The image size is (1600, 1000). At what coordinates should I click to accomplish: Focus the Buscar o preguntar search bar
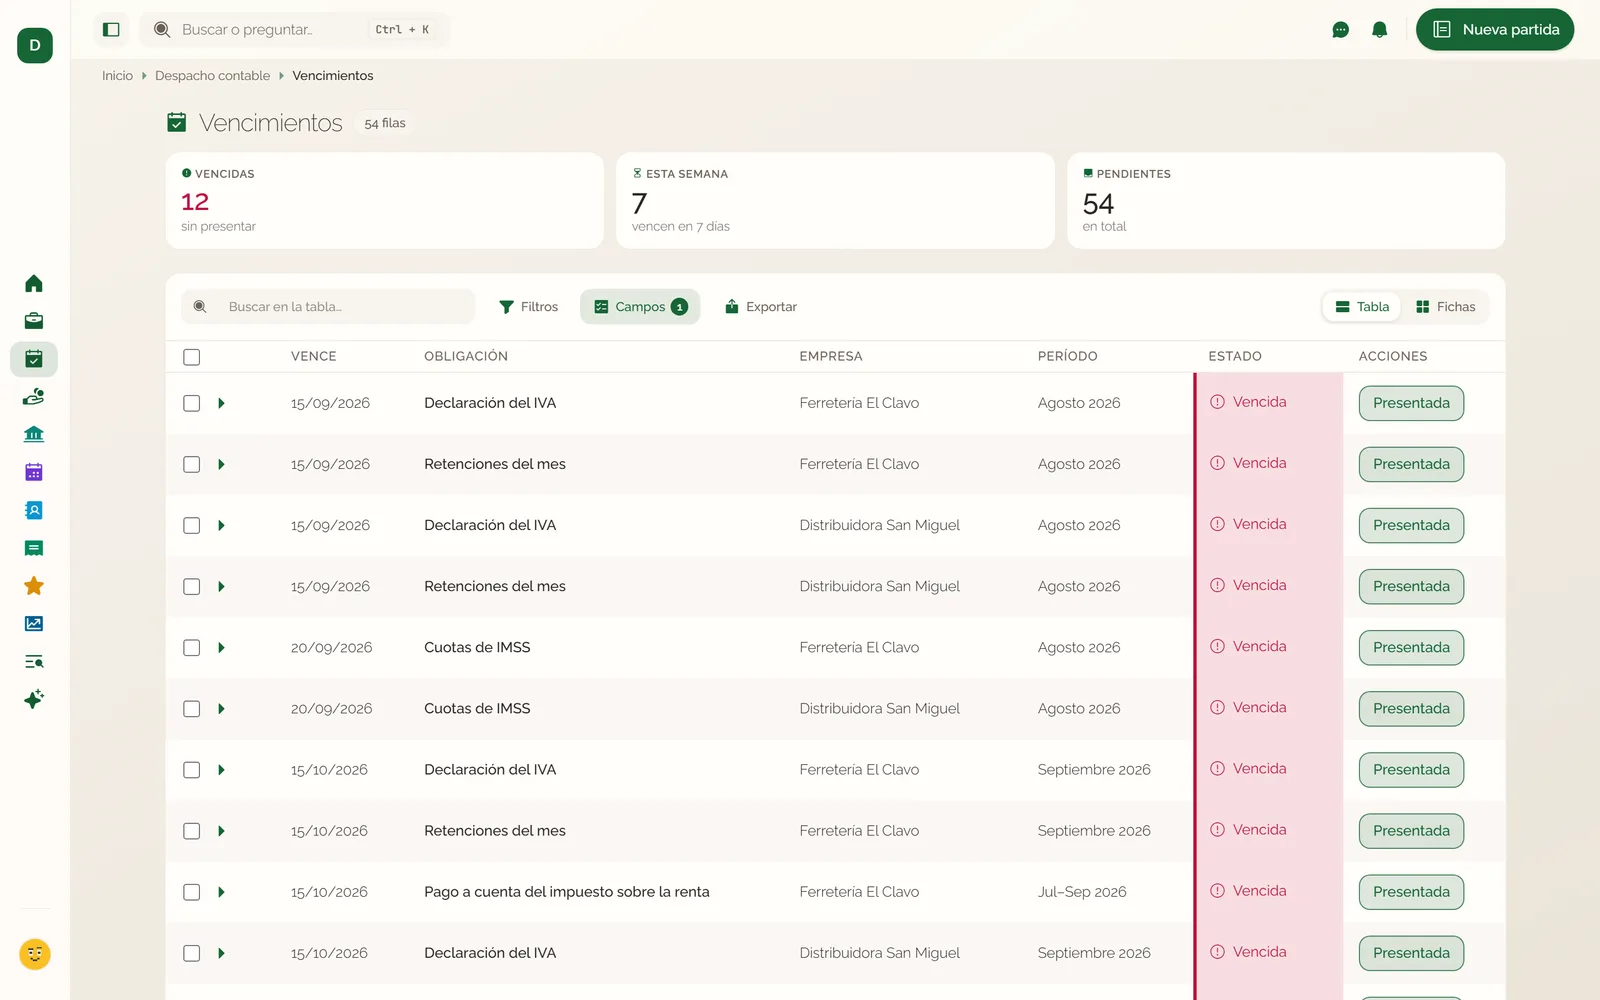(294, 30)
